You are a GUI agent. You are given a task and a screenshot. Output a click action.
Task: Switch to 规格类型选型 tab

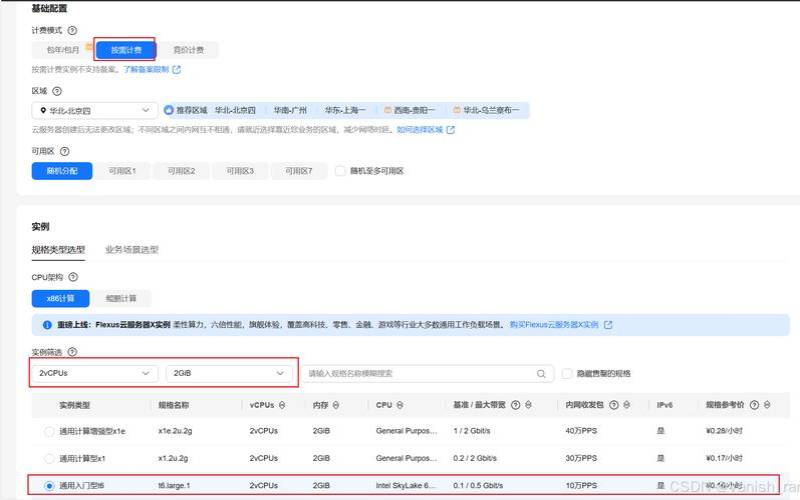(58, 250)
